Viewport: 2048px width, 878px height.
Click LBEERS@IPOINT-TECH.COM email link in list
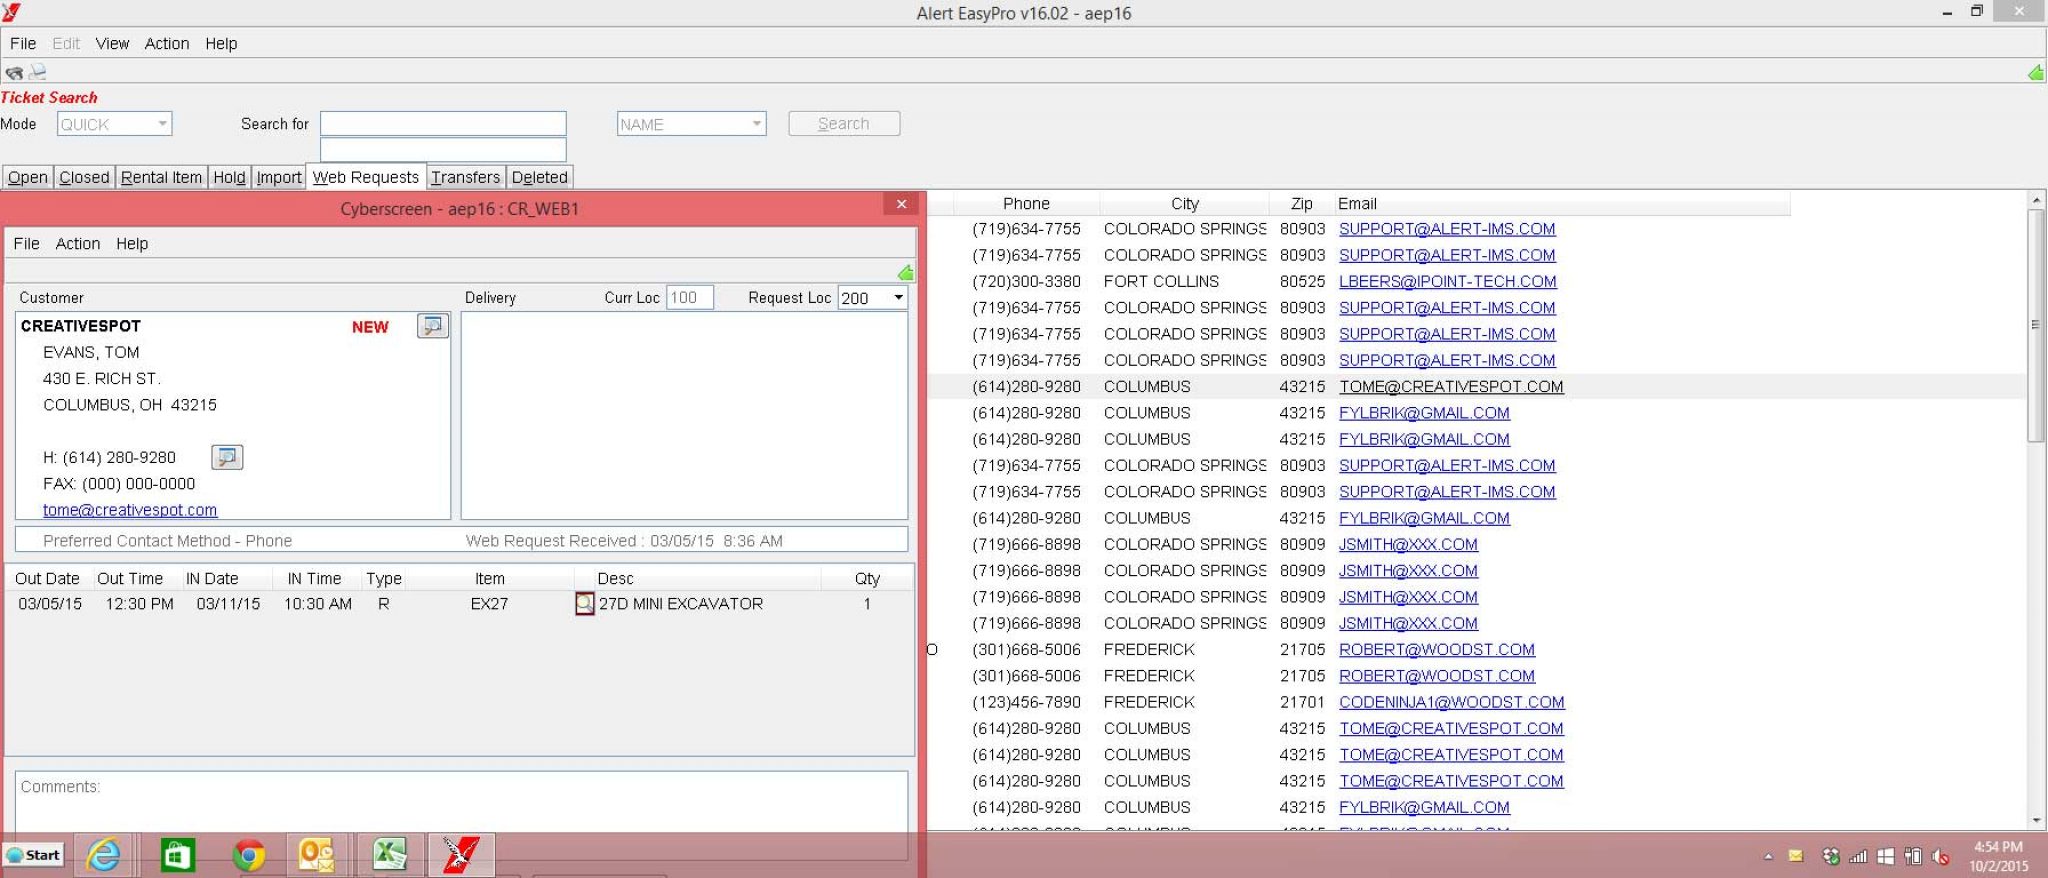pos(1447,282)
